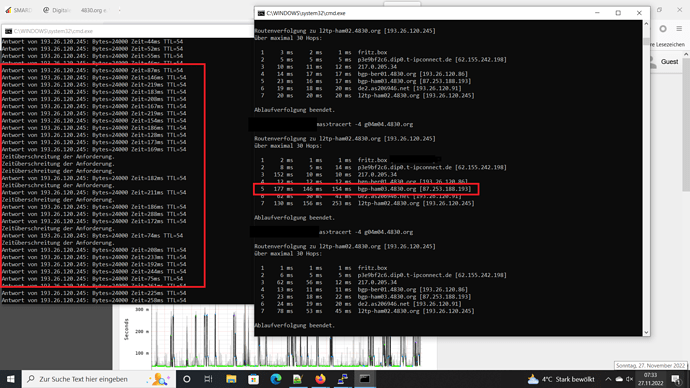Click the muted volume tray icon

pyautogui.click(x=630, y=379)
